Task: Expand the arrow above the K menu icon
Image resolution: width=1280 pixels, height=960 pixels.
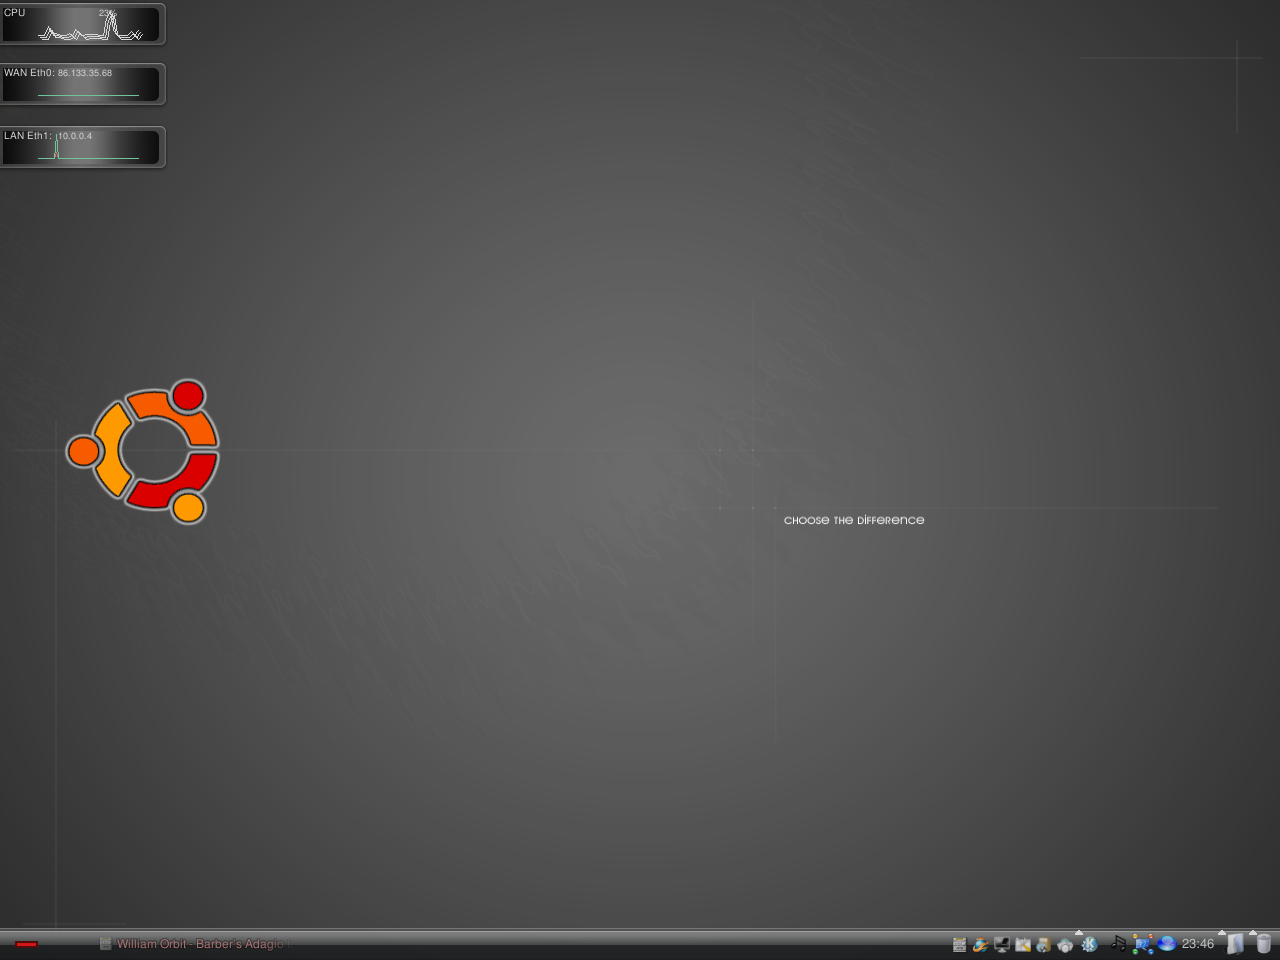Action: point(1079,932)
